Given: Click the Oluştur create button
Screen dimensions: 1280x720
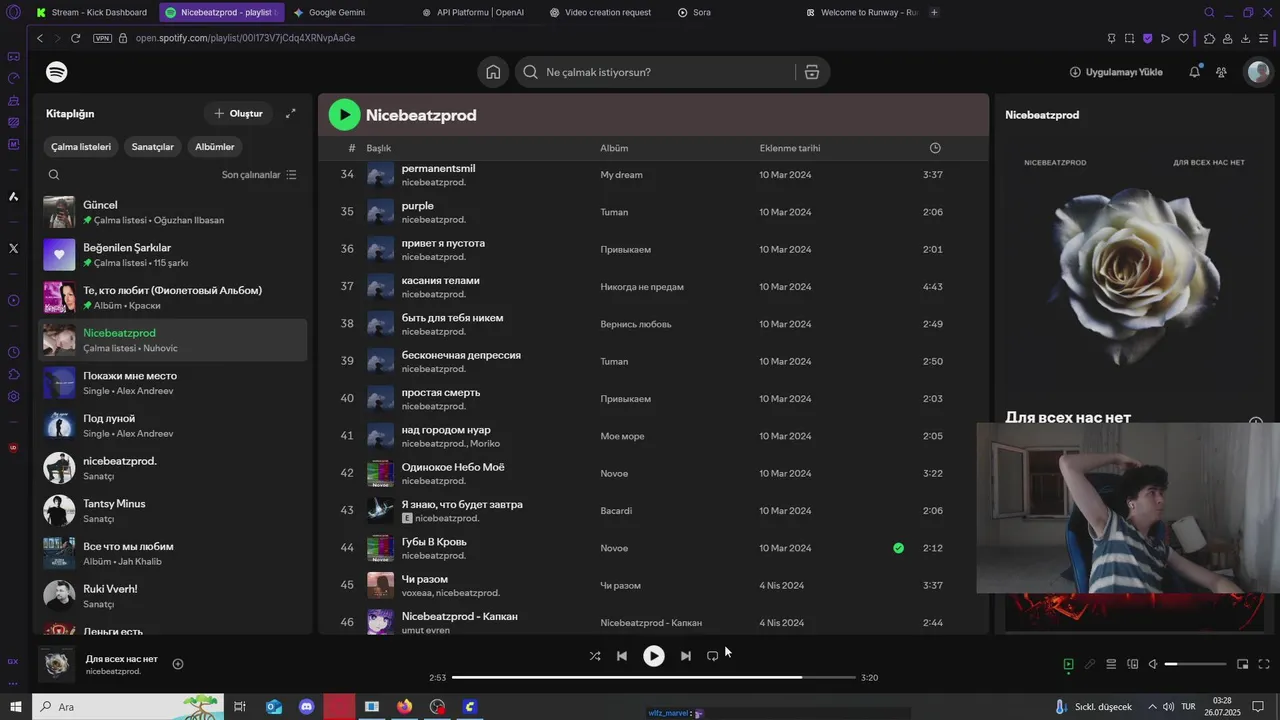Looking at the screenshot, I should [x=238, y=113].
